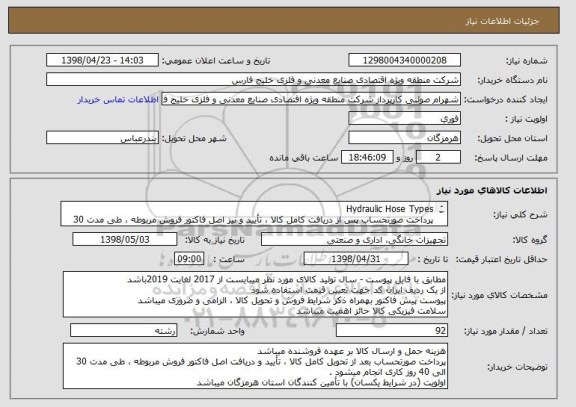Click the Hydraulic Hose Types description box
This screenshot has height=407, width=576.
254,214
